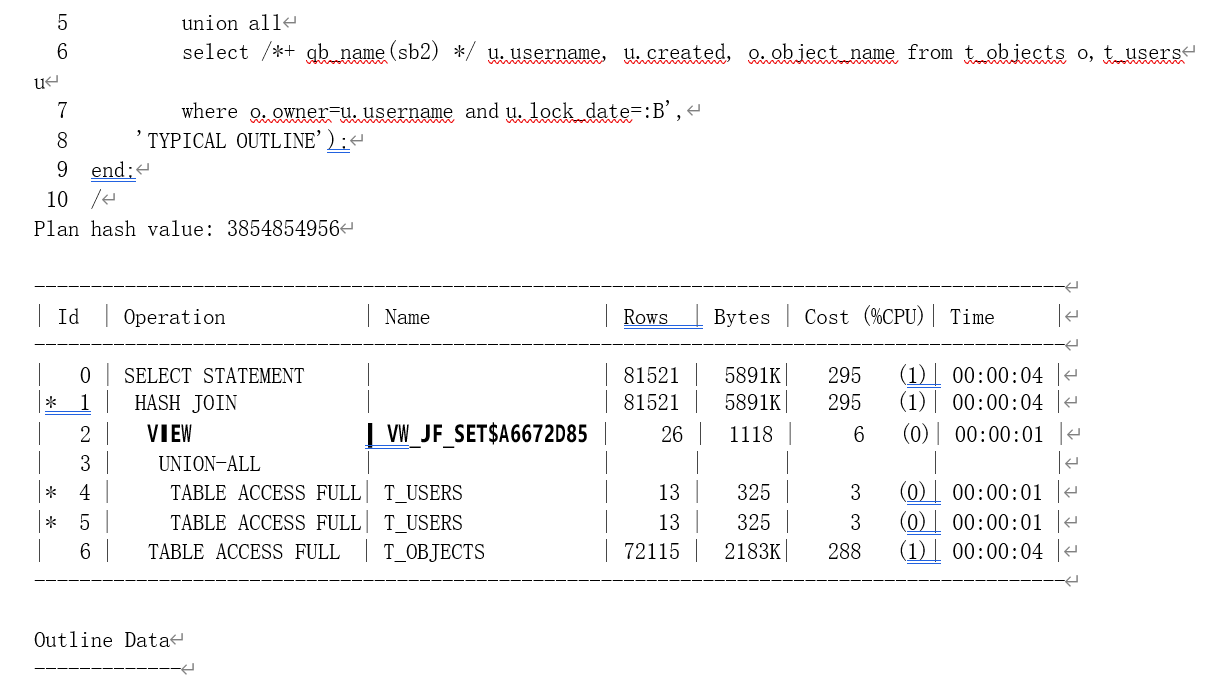
Task: Click the 'T_OBJECTS' name cell
Action: (x=434, y=552)
